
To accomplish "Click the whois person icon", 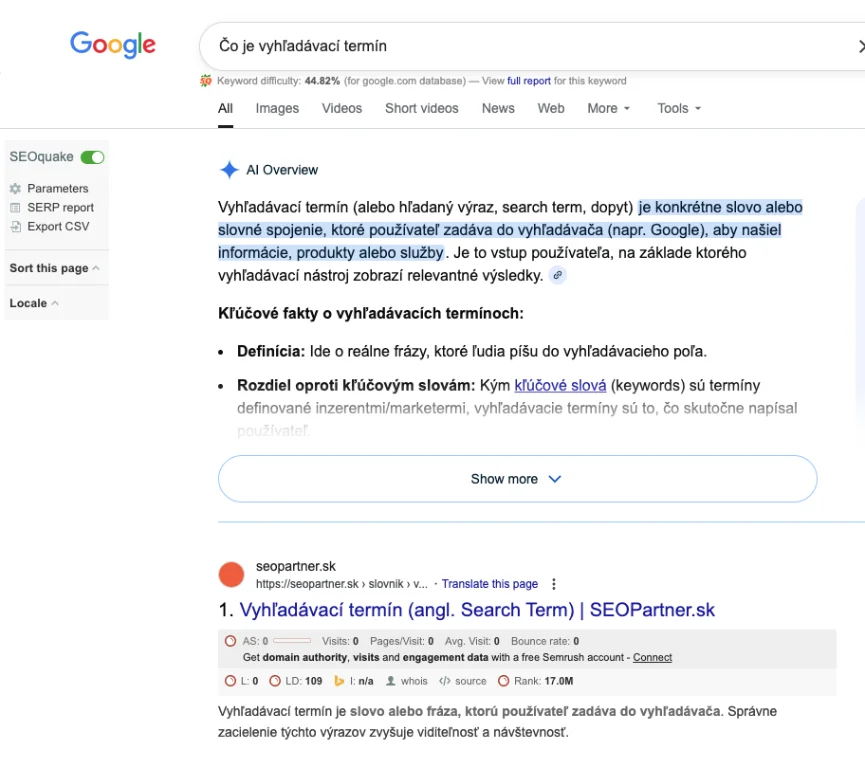I will (391, 681).
